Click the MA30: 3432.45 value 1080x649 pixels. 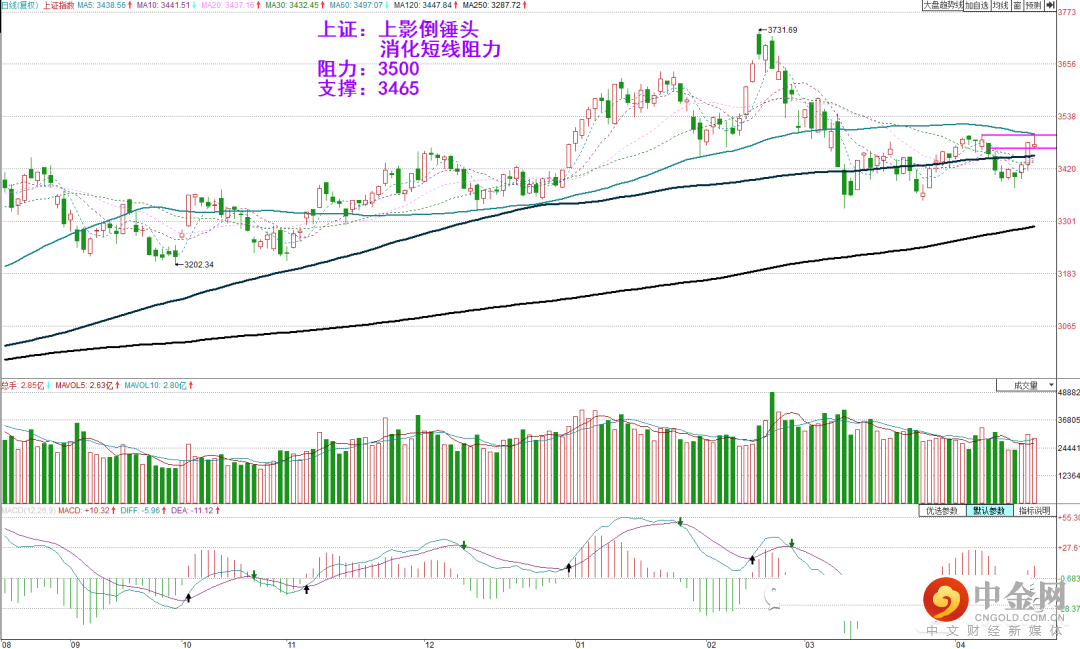pyautogui.click(x=292, y=5)
